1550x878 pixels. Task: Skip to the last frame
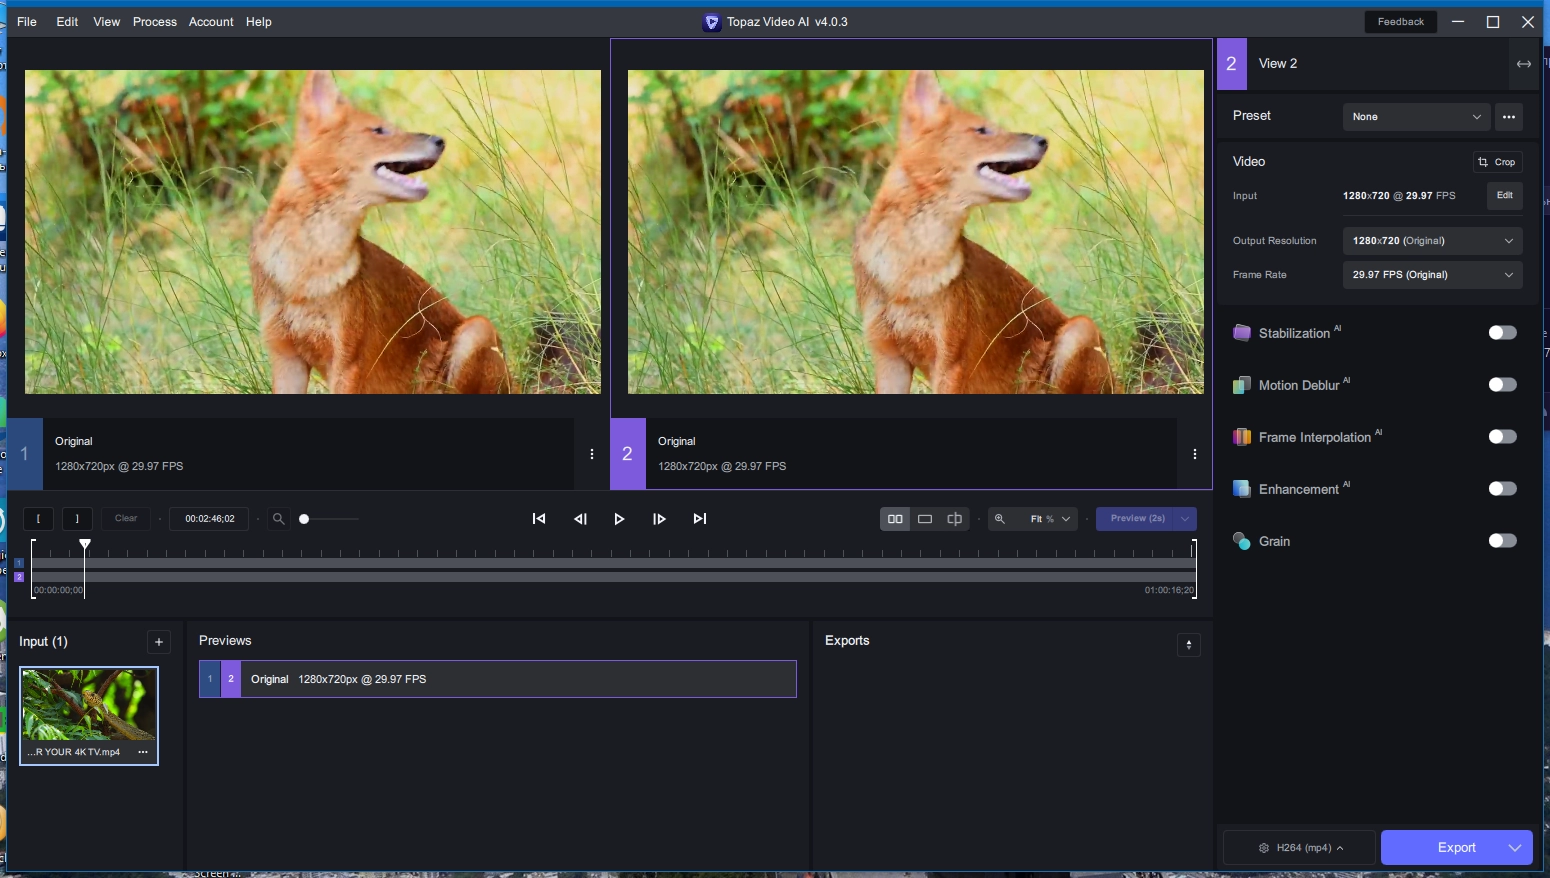(700, 519)
